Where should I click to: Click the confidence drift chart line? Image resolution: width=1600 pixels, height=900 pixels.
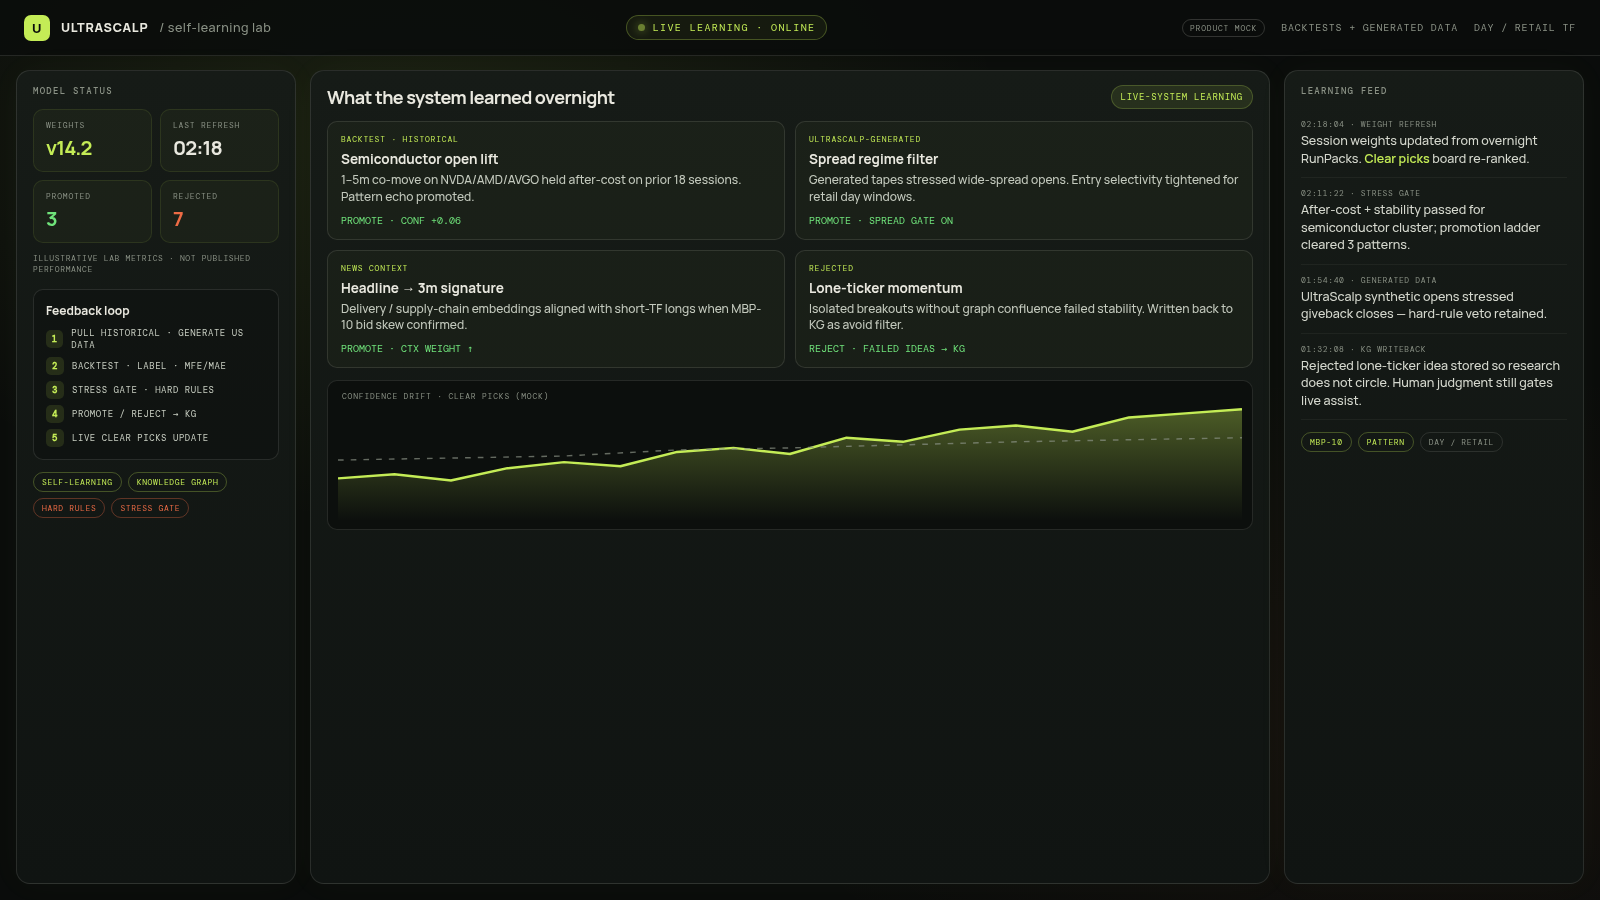click(x=790, y=452)
